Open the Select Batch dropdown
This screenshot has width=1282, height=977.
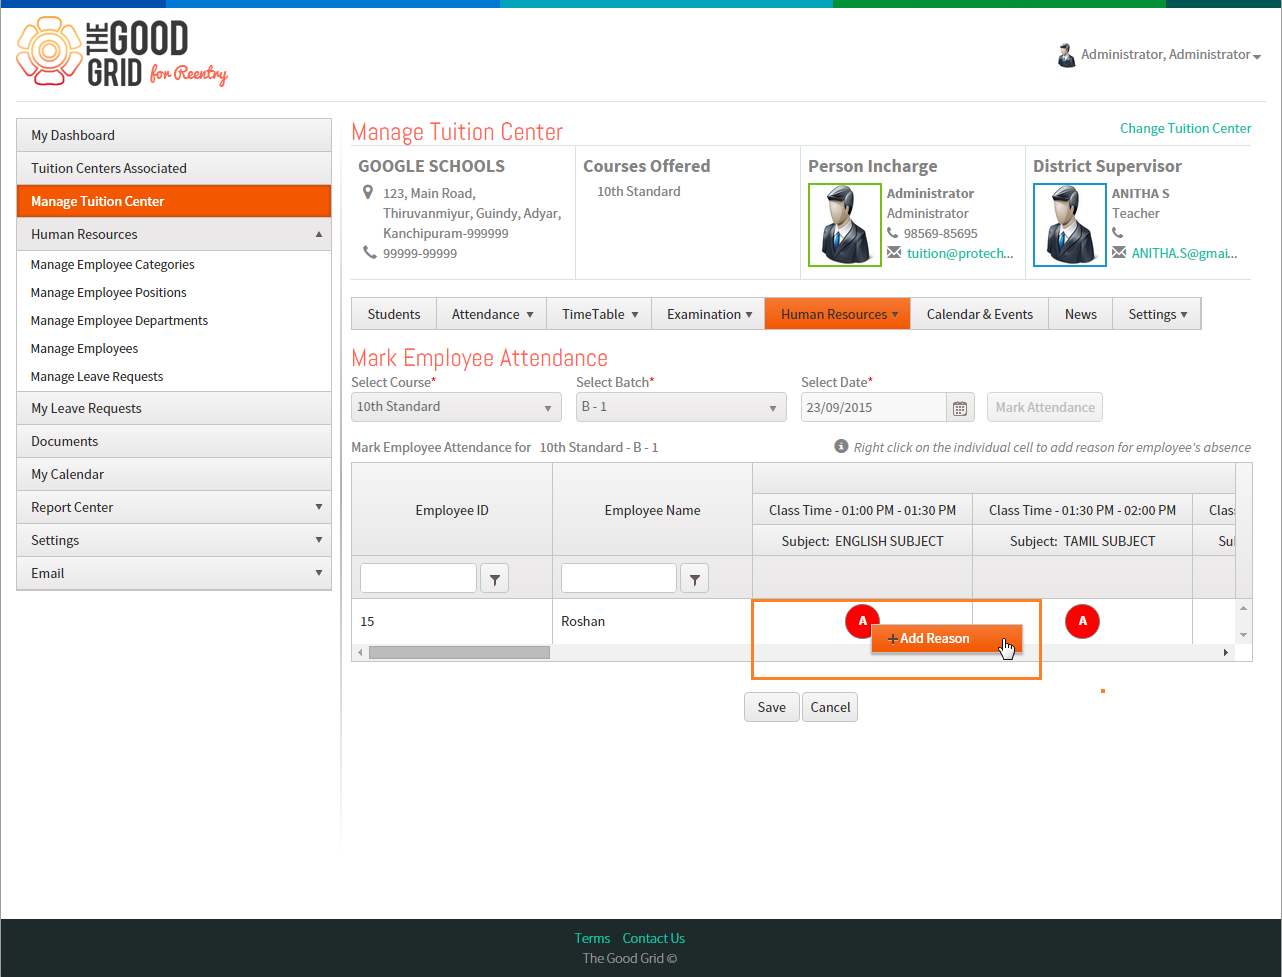pos(681,407)
